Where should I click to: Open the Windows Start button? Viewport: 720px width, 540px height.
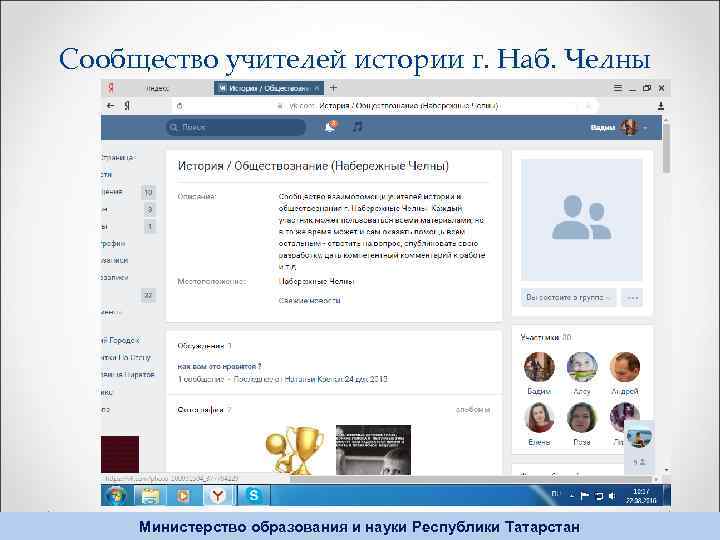(115, 496)
